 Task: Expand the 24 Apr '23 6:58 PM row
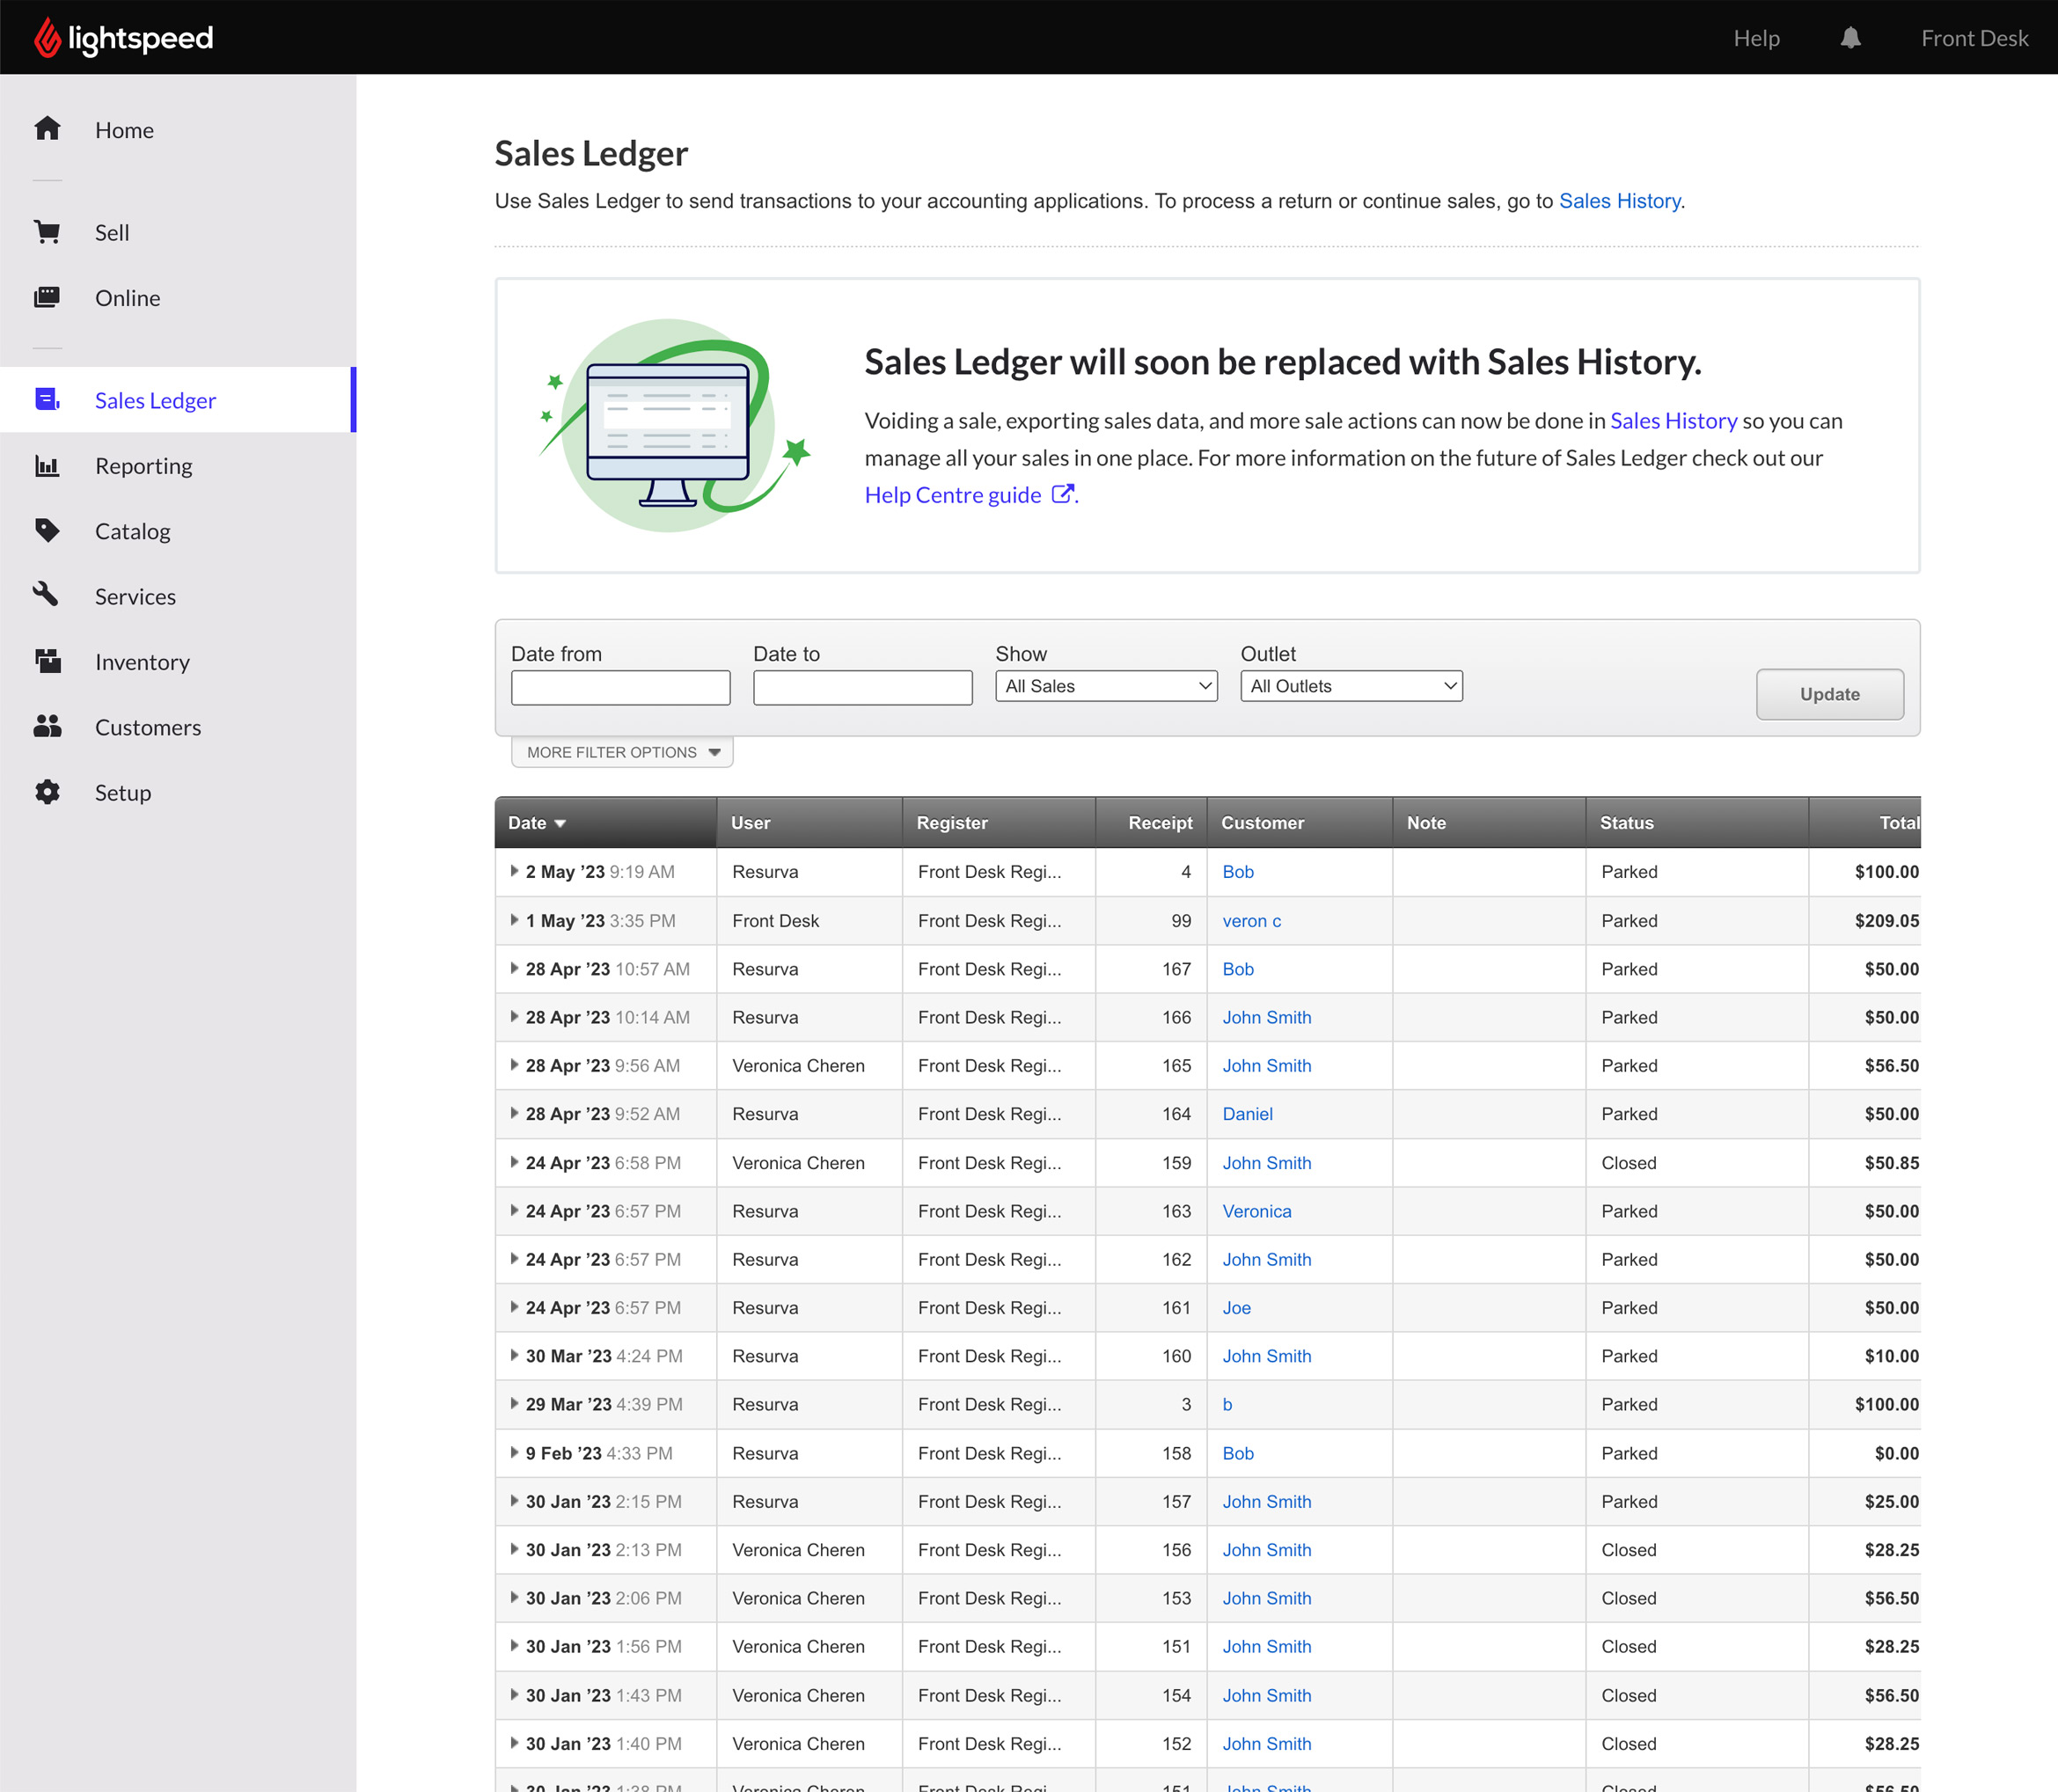tap(514, 1162)
